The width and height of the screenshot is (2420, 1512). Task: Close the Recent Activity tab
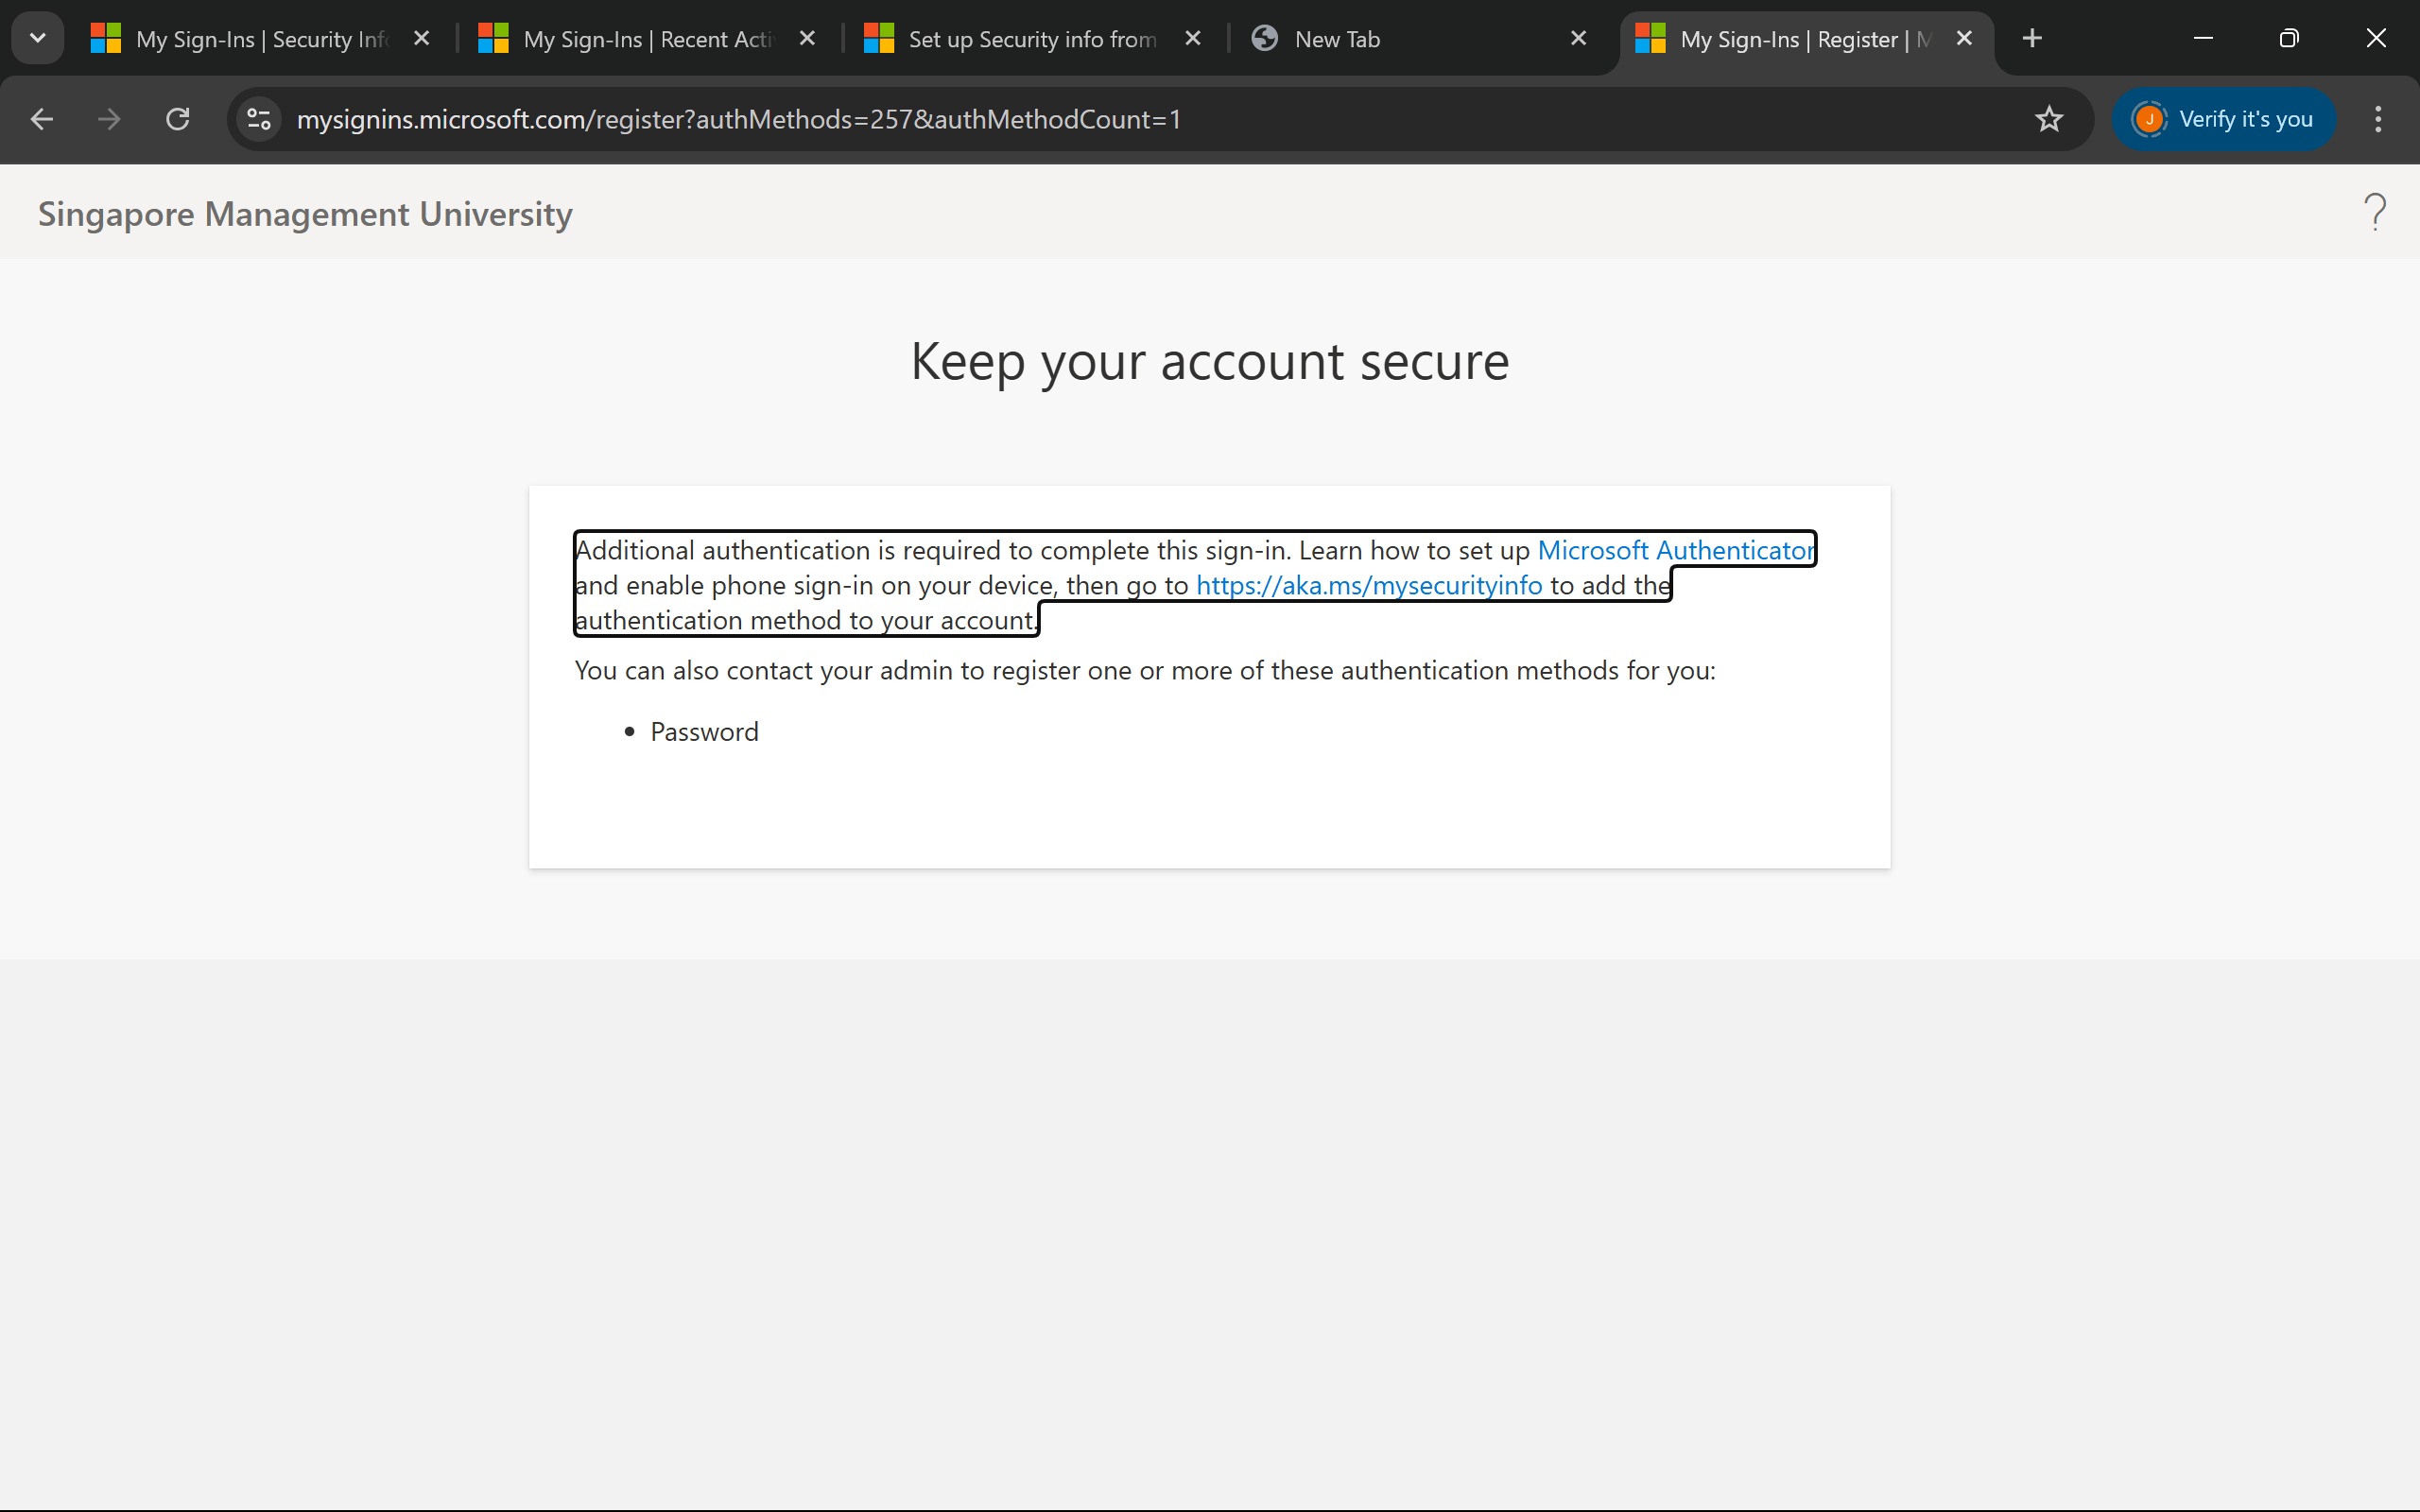[808, 38]
